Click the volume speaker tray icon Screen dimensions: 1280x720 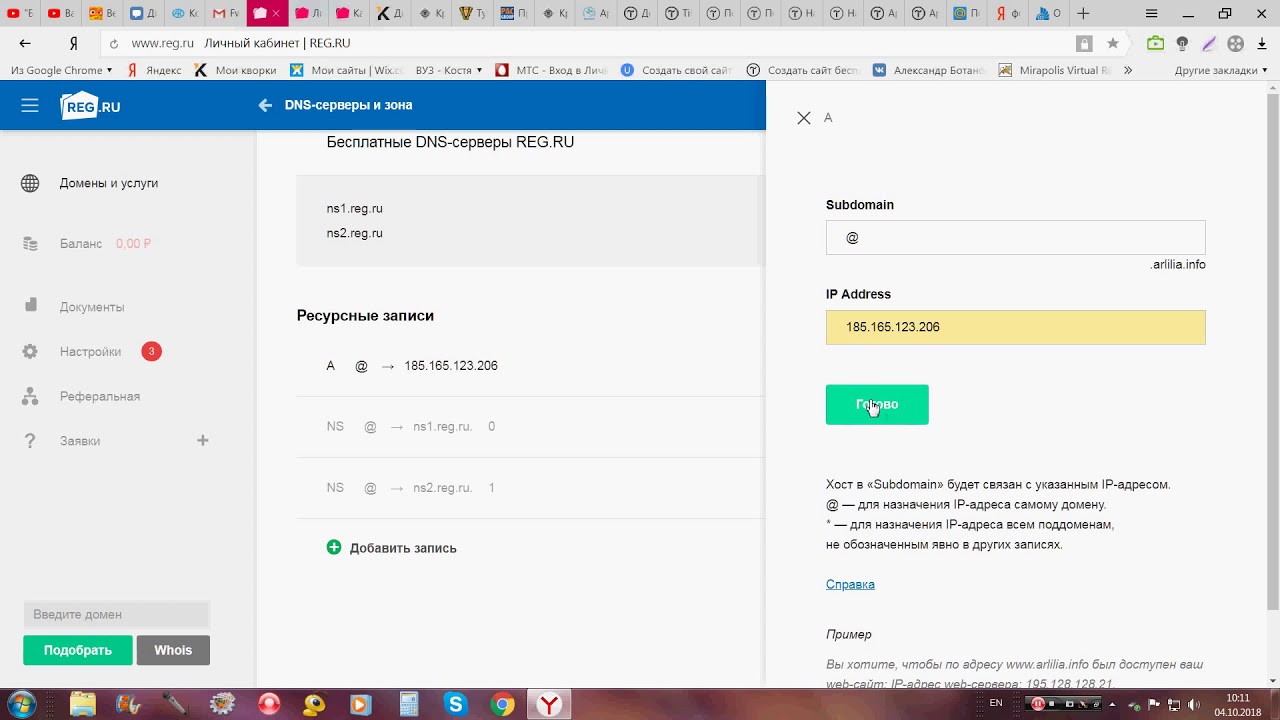coord(1194,704)
